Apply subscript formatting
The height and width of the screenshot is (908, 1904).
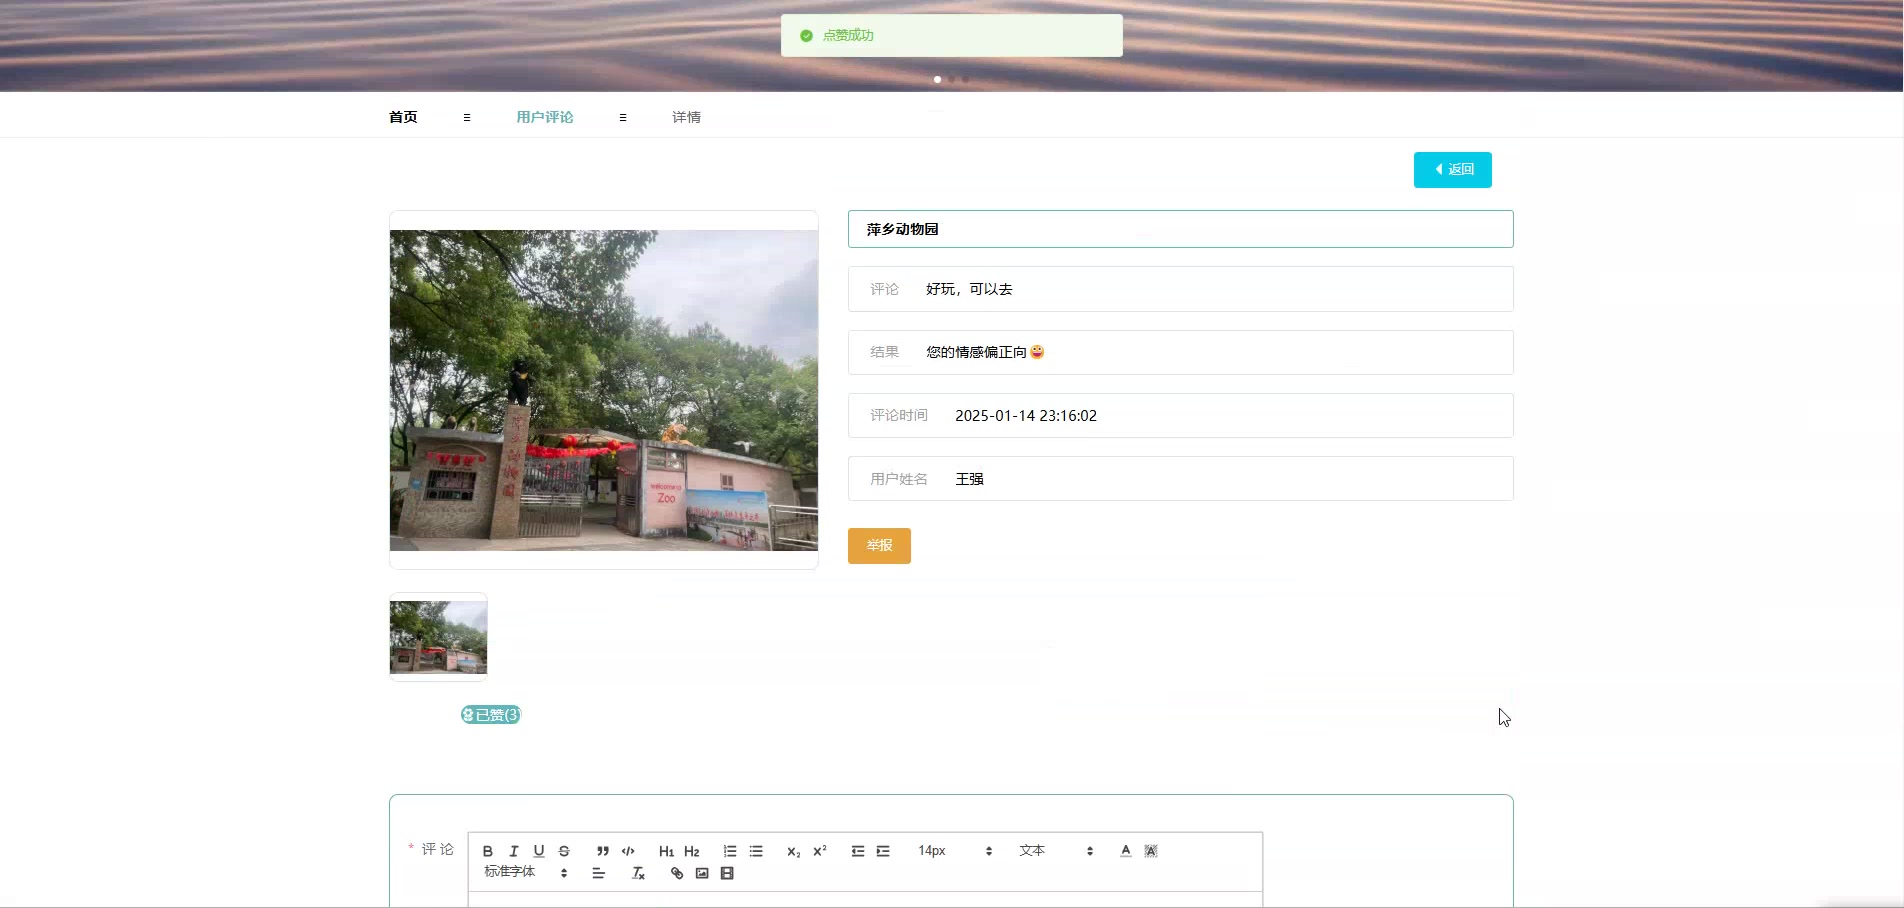(794, 851)
